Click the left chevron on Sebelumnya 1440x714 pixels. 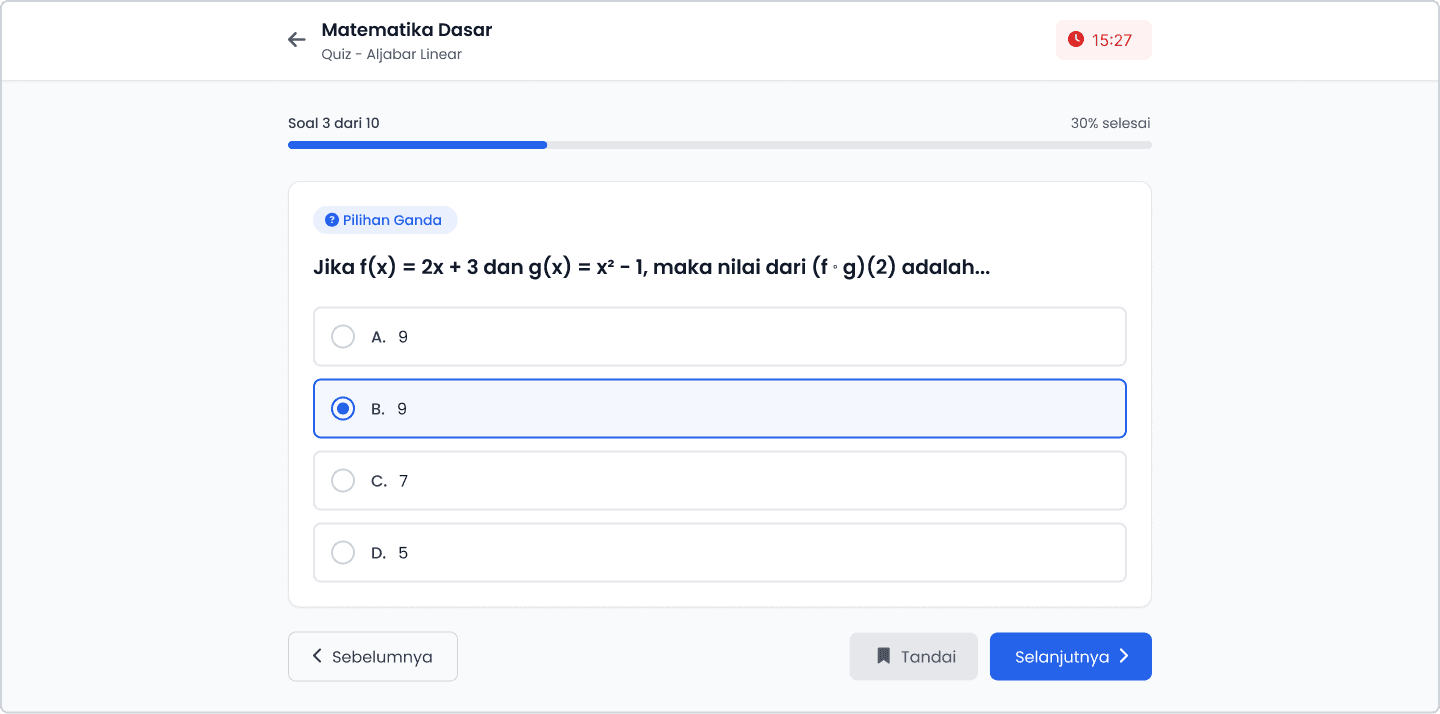317,656
